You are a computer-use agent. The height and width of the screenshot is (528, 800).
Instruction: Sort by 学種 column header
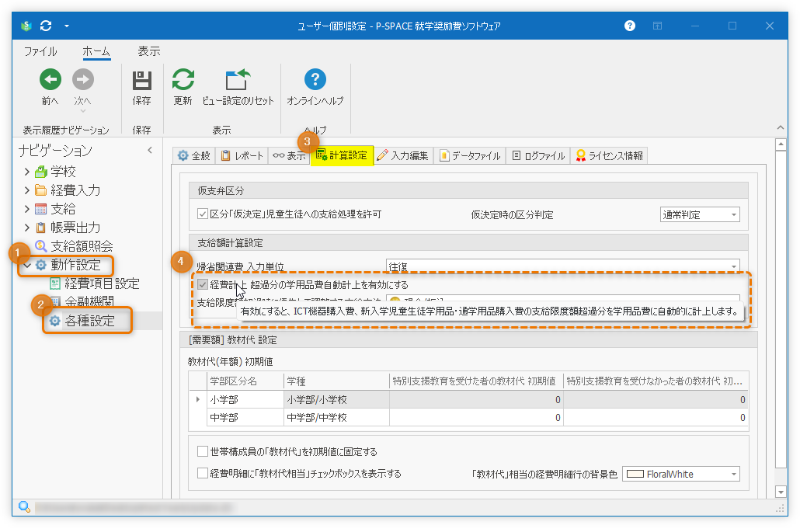(337, 381)
